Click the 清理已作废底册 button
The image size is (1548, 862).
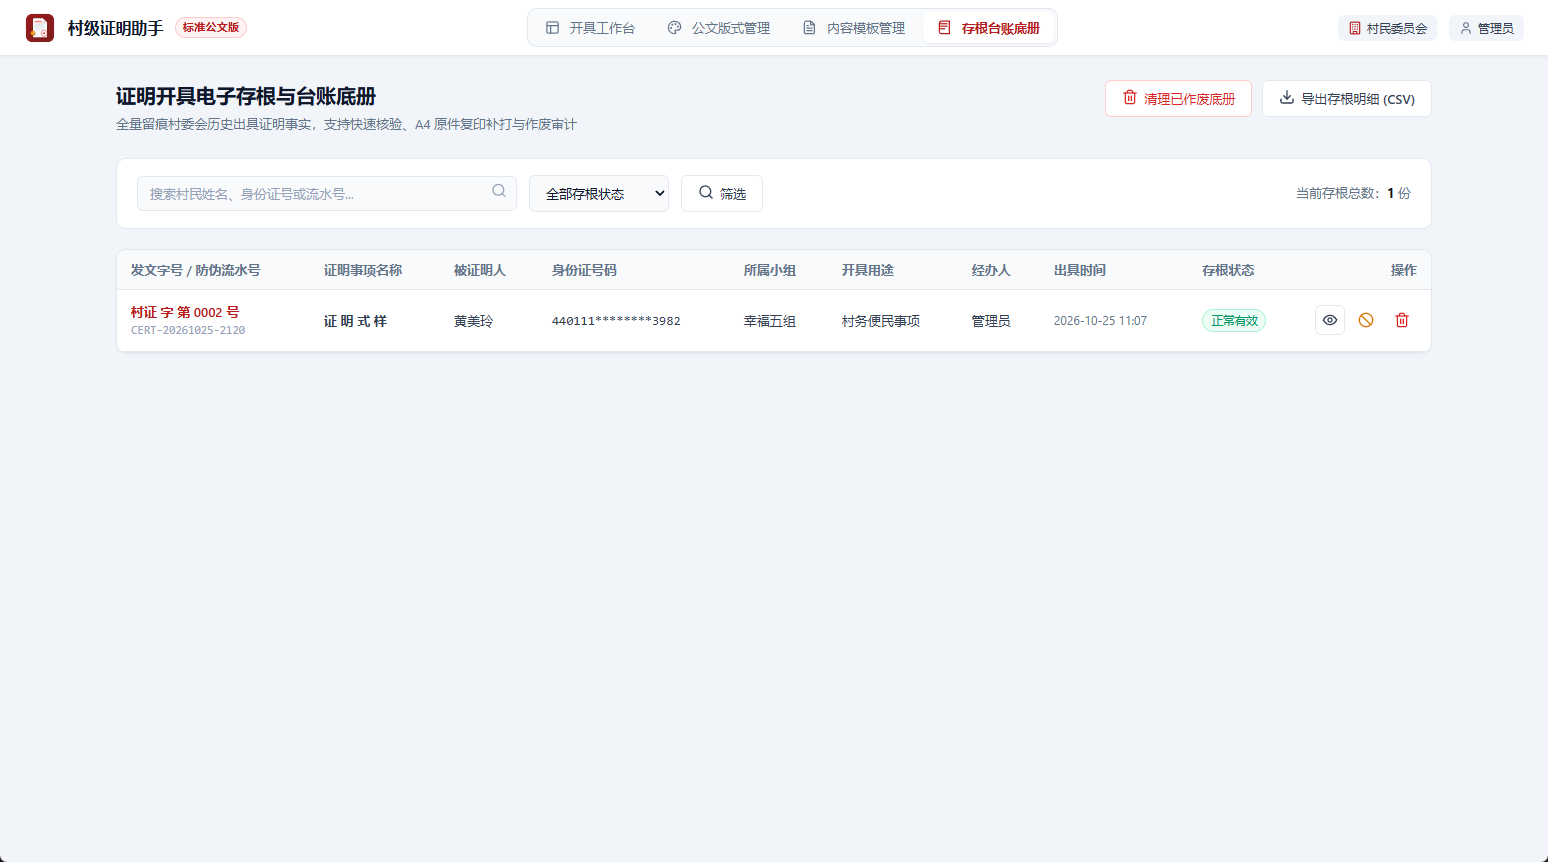(1178, 98)
